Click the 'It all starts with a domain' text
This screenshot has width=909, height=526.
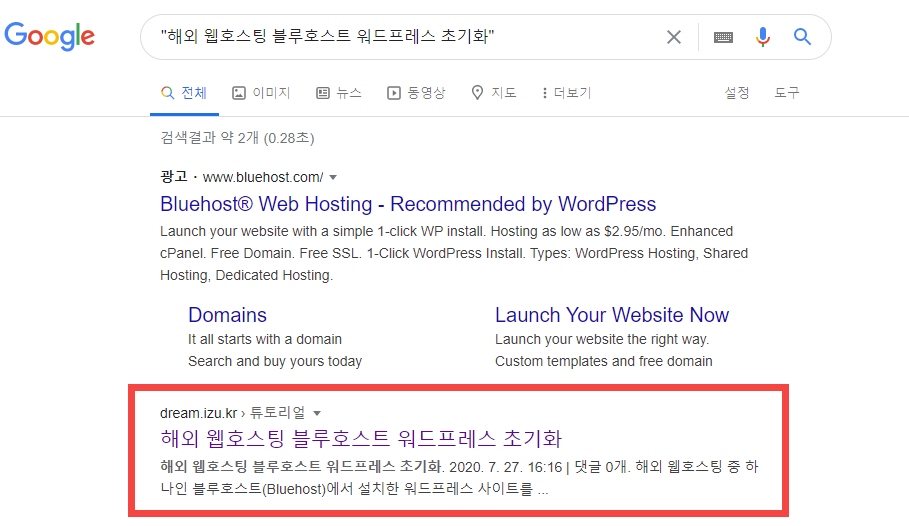pos(265,339)
